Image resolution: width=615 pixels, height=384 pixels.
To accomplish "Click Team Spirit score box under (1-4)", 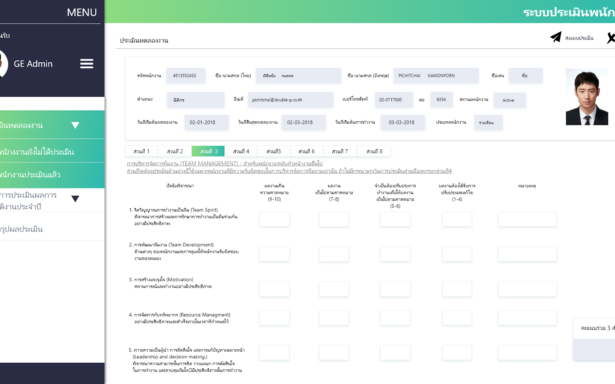I will [x=457, y=220].
